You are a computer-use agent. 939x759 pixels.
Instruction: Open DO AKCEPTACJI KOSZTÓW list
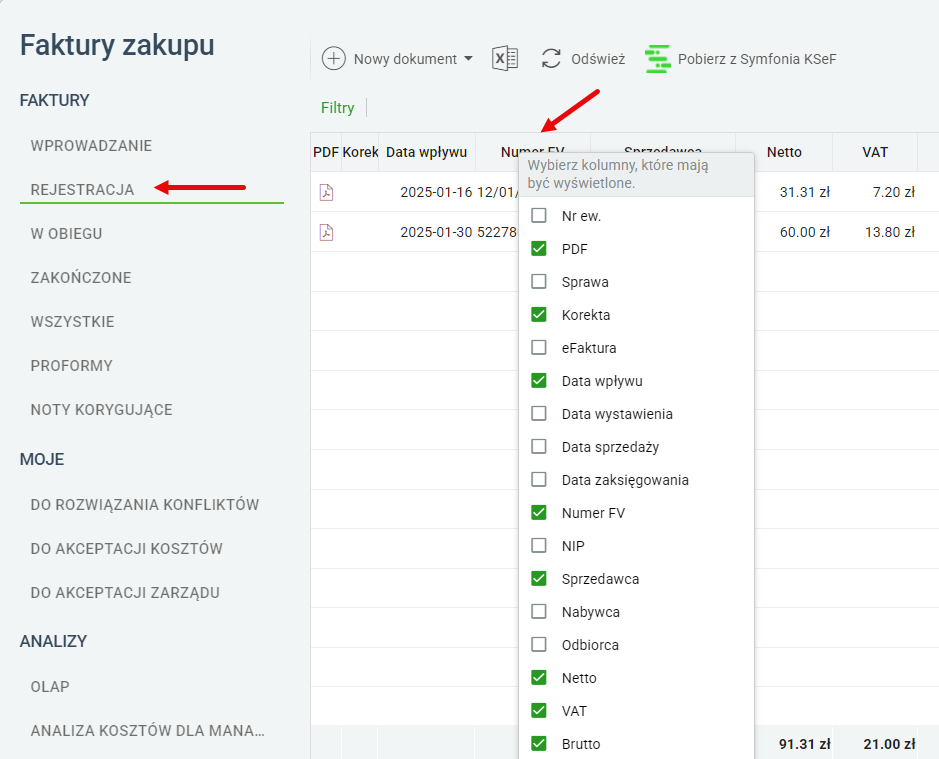pyautogui.click(x=126, y=549)
